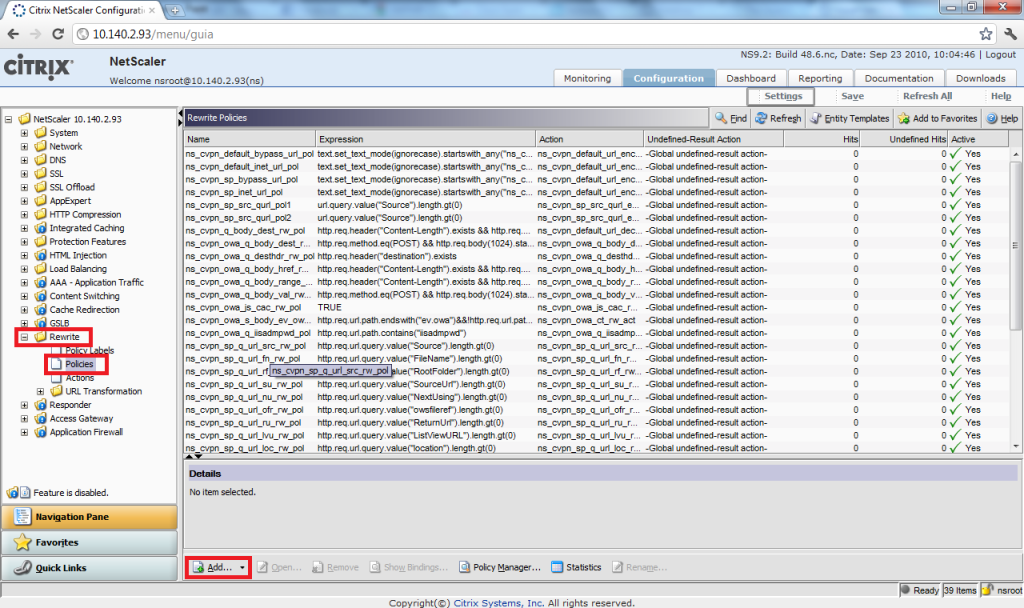Viewport: 1024px width, 608px height.
Task: Click the Statistics icon in the bottom toolbar
Action: (557, 568)
